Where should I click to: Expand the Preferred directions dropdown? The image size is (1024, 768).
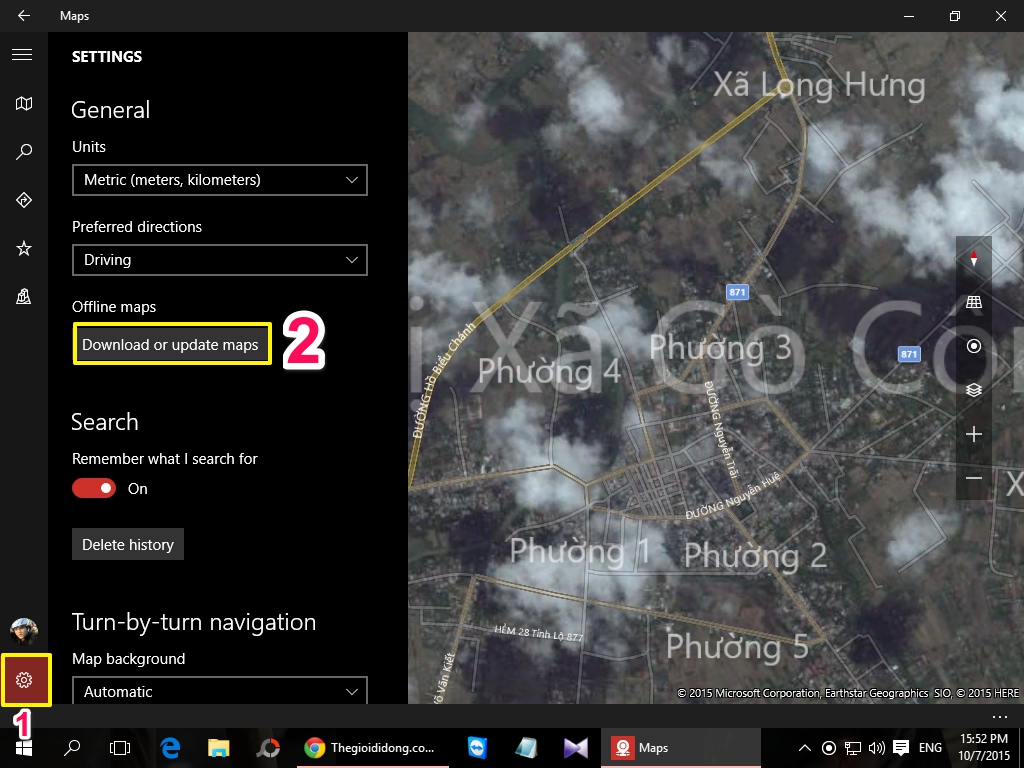click(219, 260)
